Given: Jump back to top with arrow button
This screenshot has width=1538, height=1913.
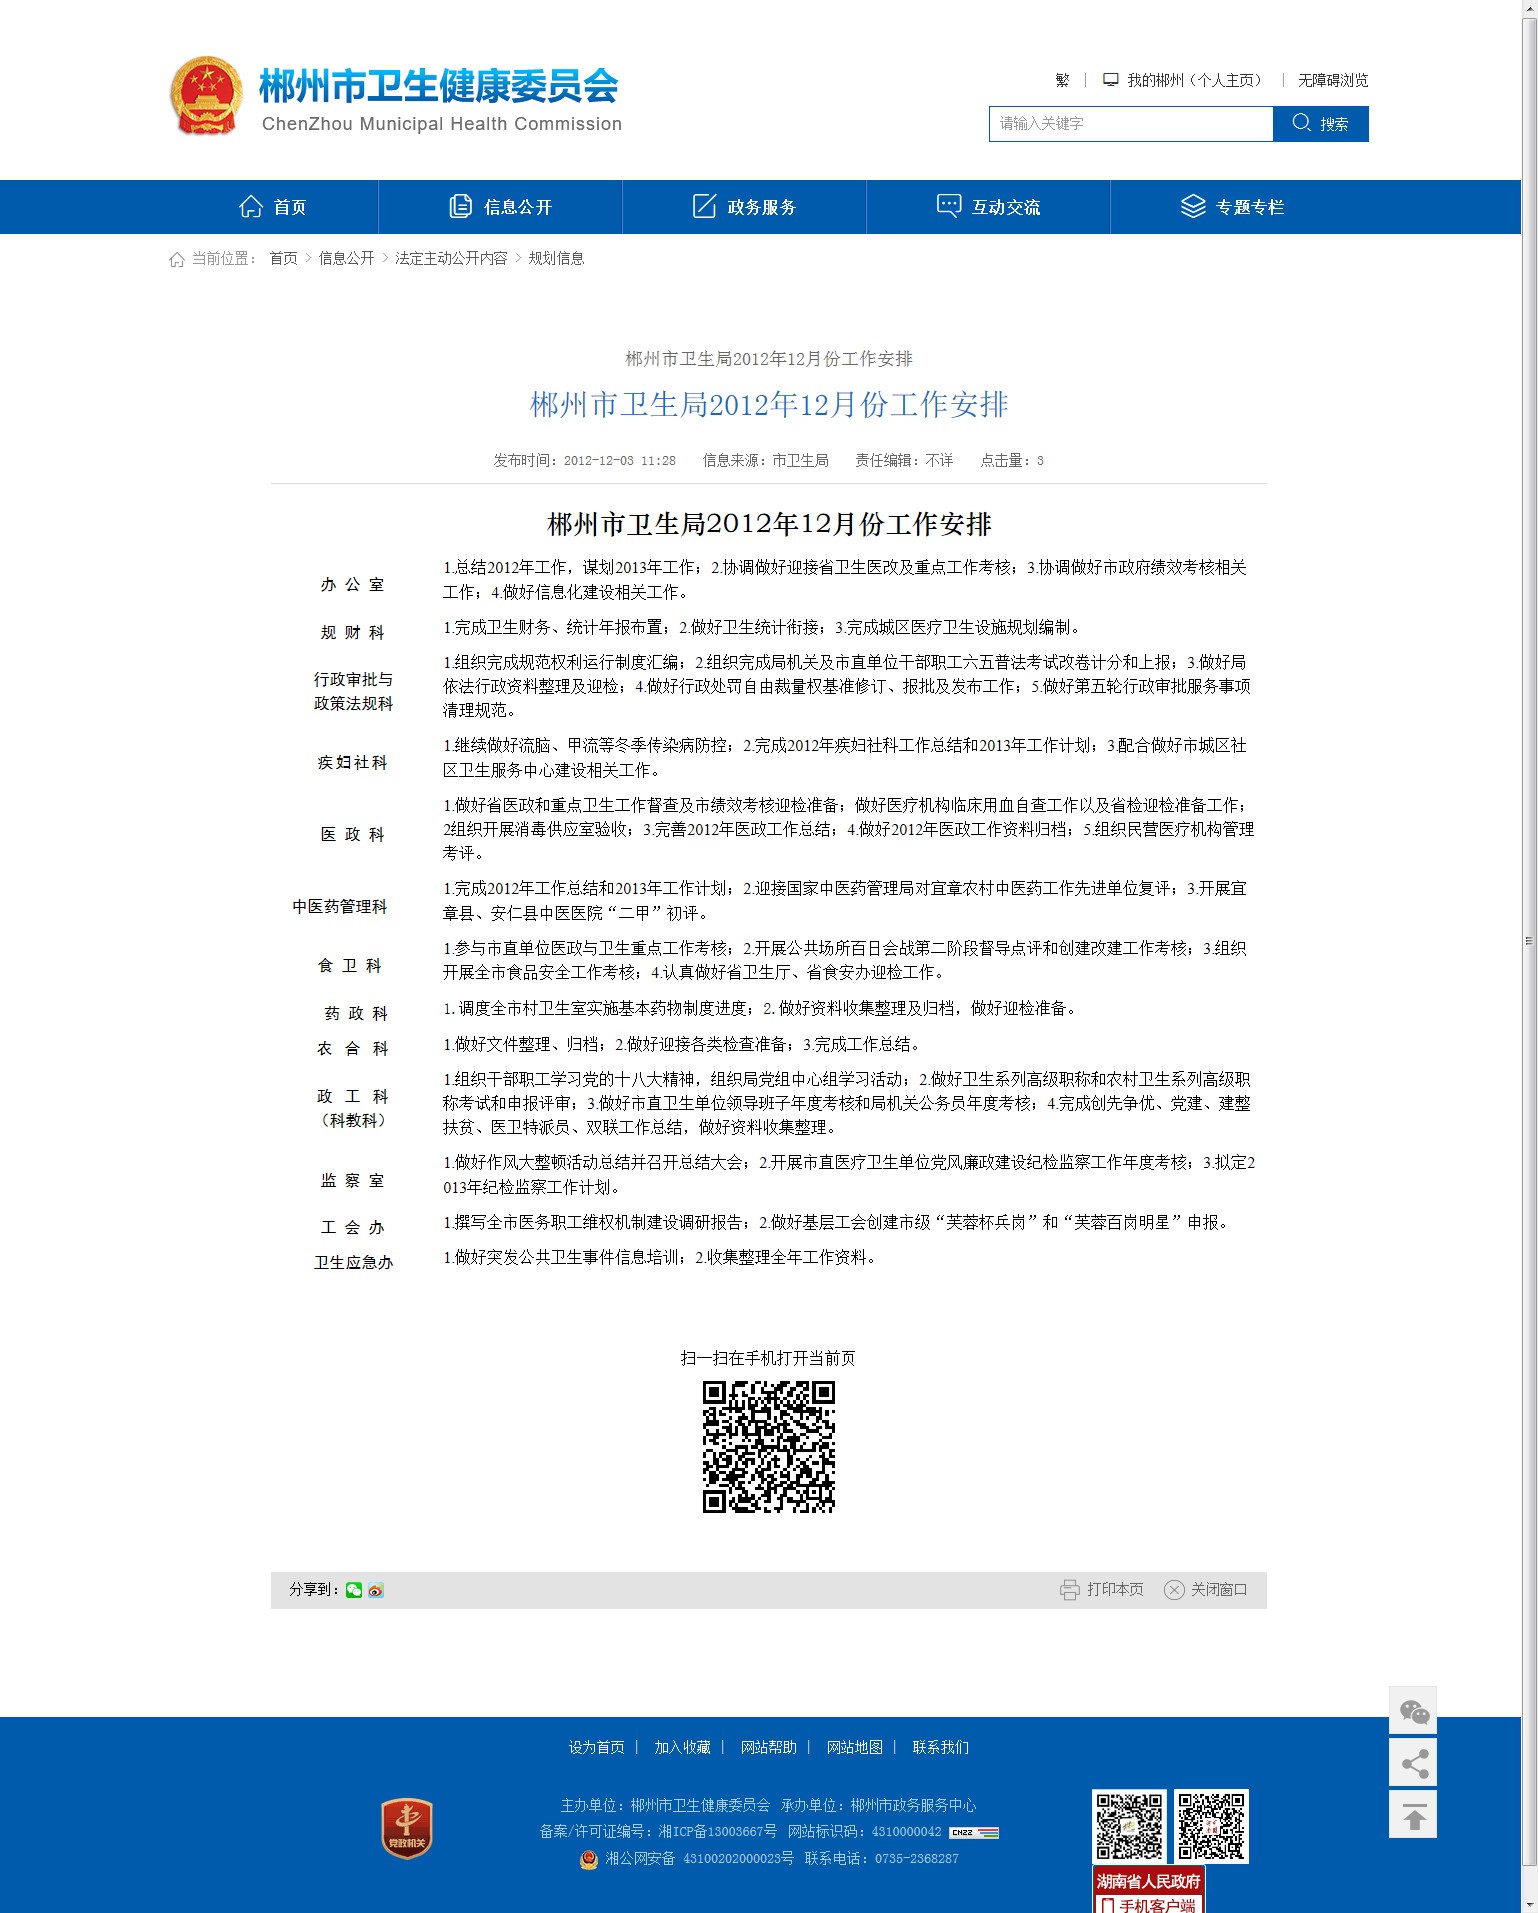Looking at the screenshot, I should tap(1413, 1815).
